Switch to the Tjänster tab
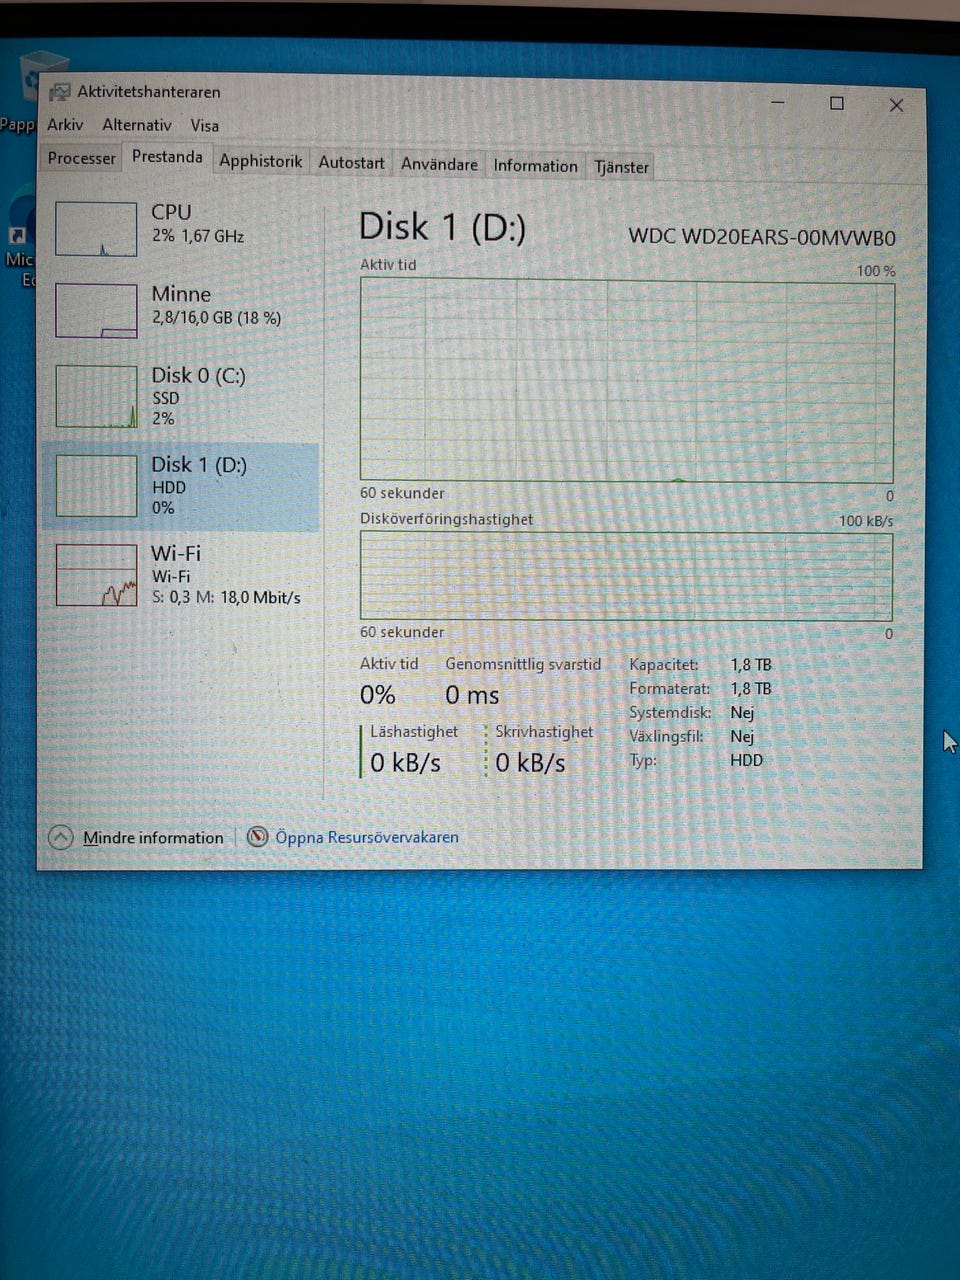960x1280 pixels. (x=622, y=167)
